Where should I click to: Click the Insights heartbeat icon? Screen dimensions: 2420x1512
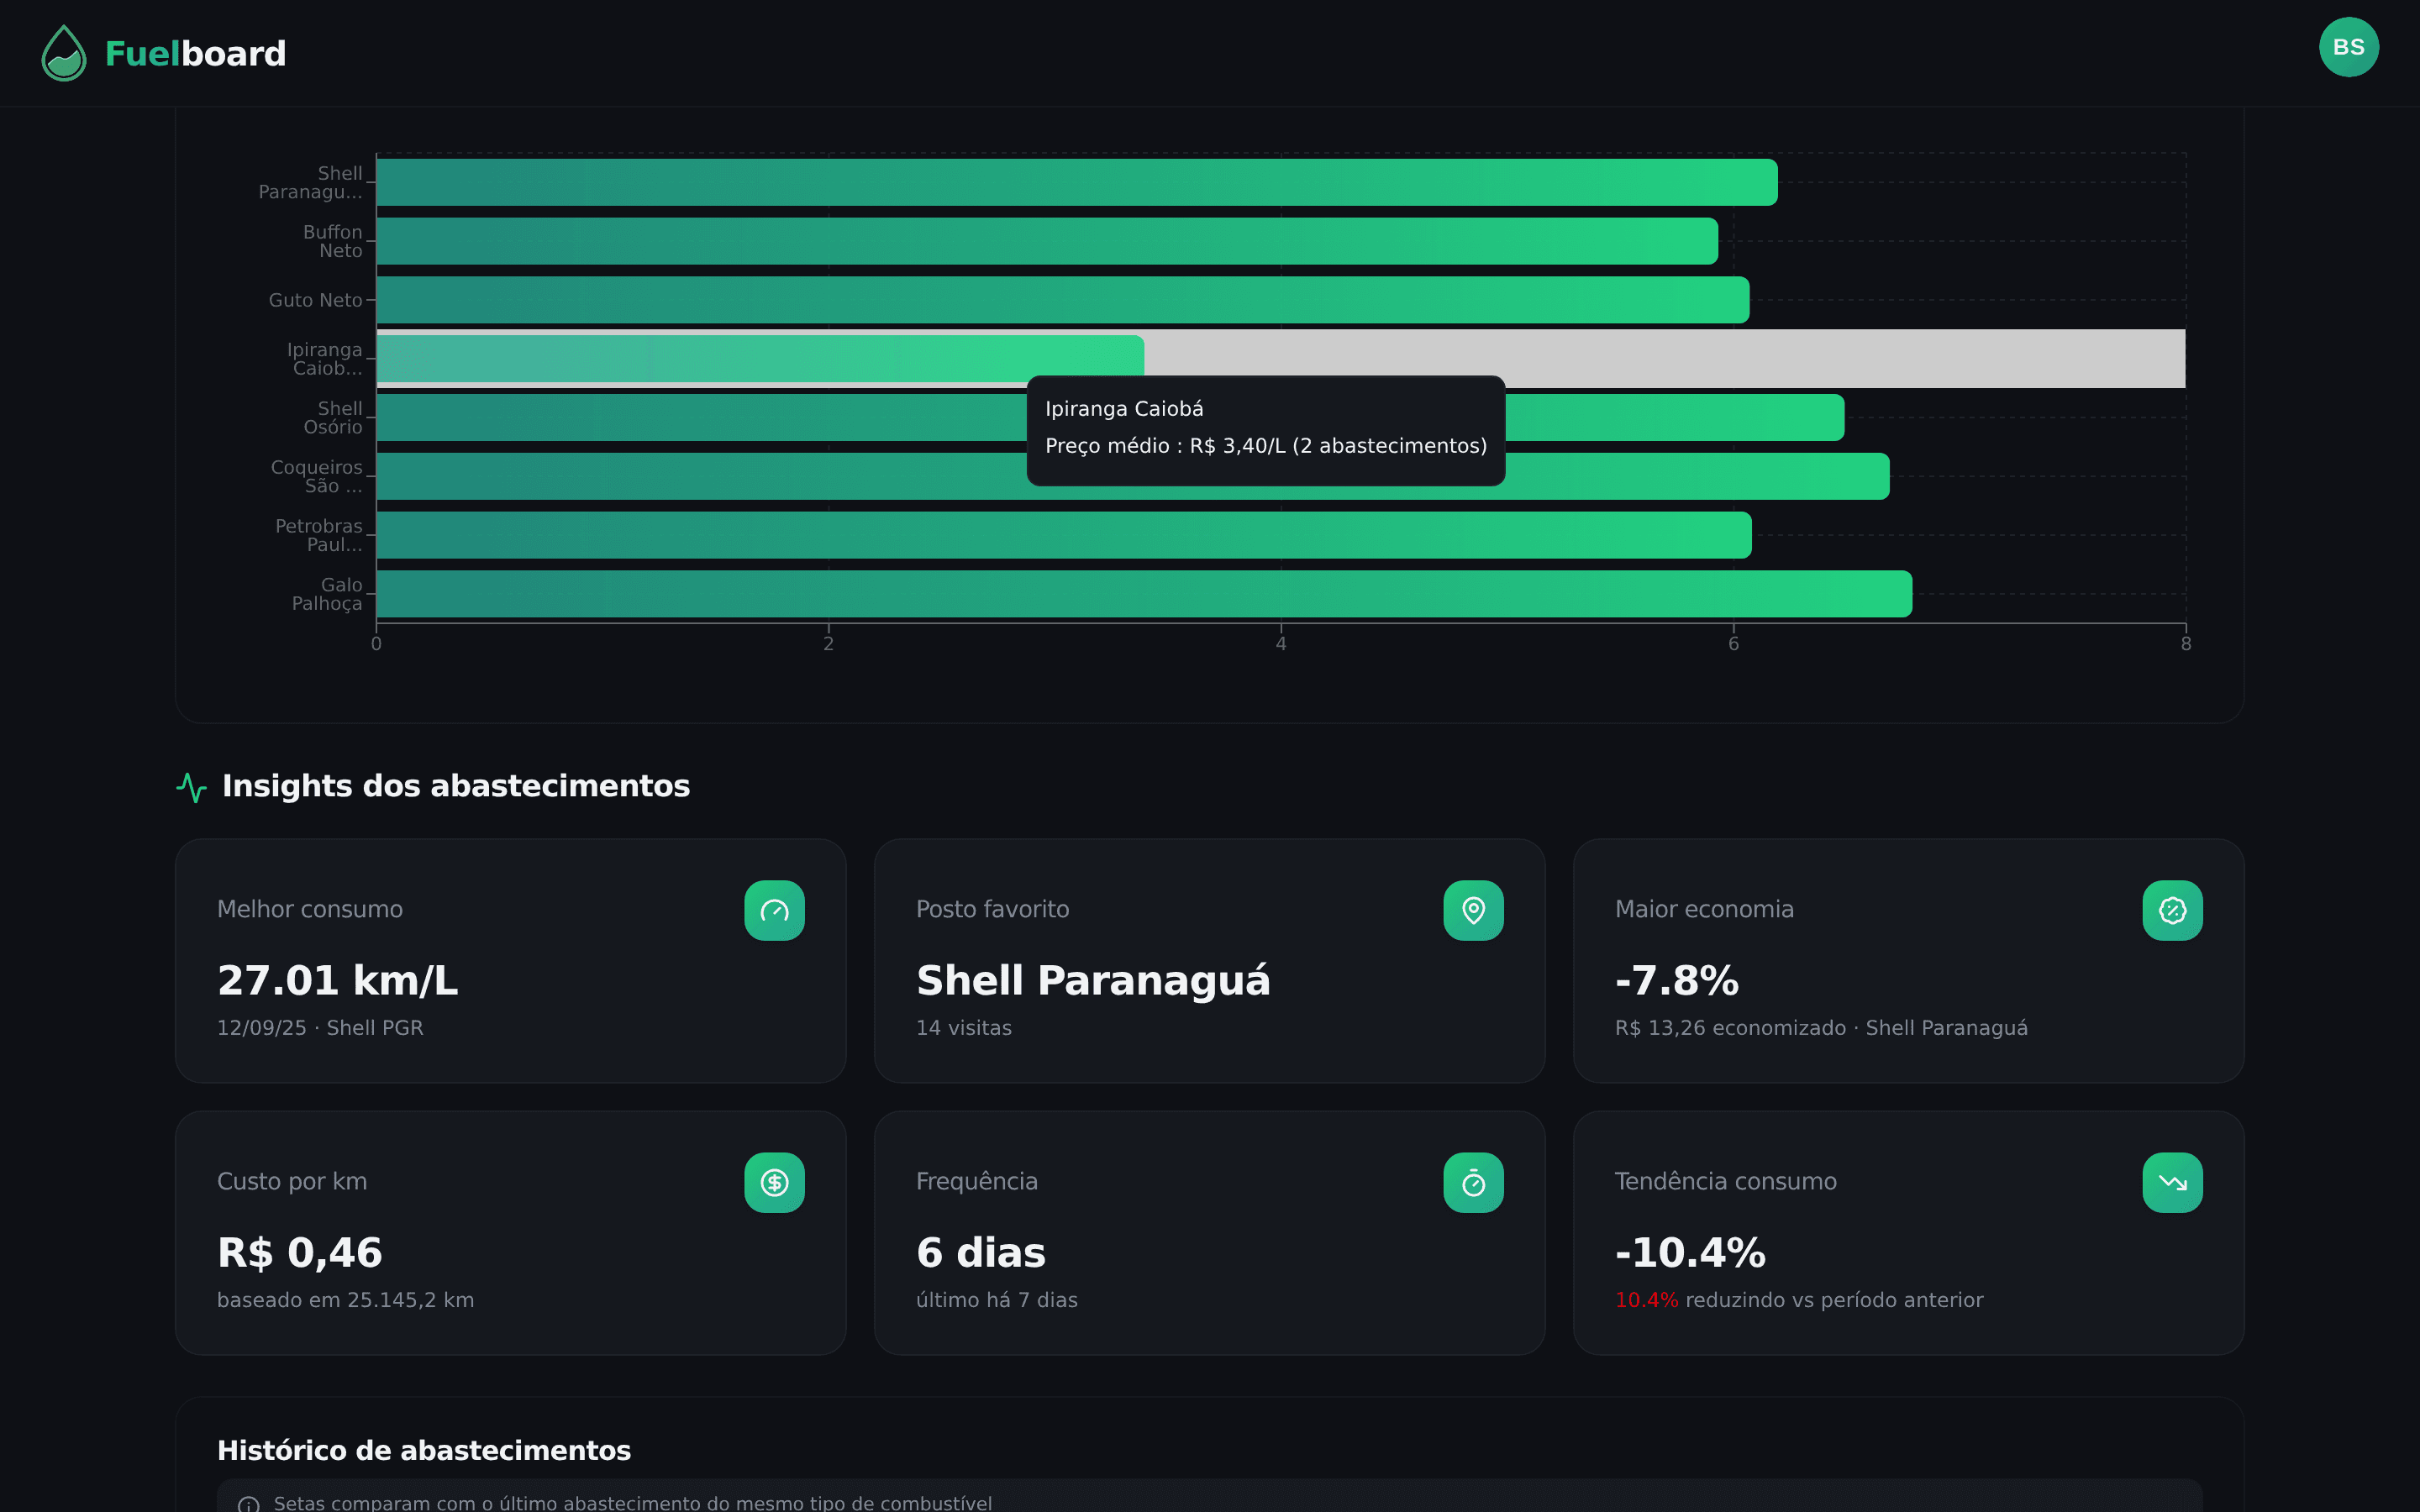(x=191, y=787)
